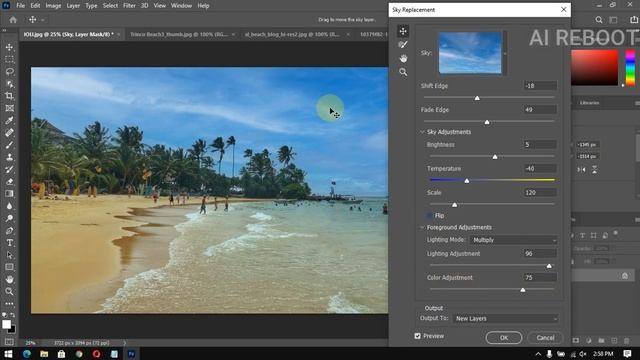The height and width of the screenshot is (360, 640).
Task: Select the Move tool in the left toolbar
Action: 9,47
